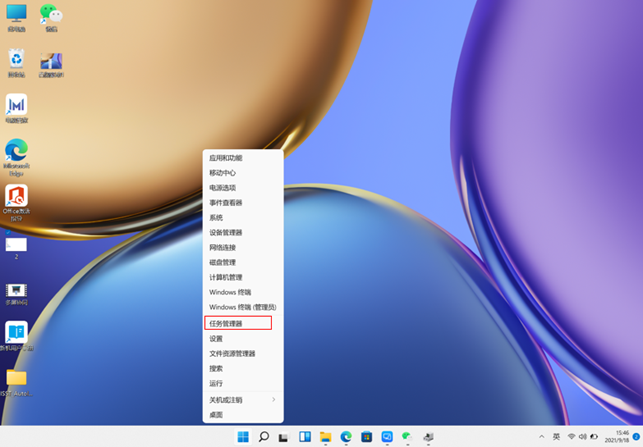Expand 关机或注销 submenu arrow
Screen dimensions: 643x447
[x=274, y=399]
